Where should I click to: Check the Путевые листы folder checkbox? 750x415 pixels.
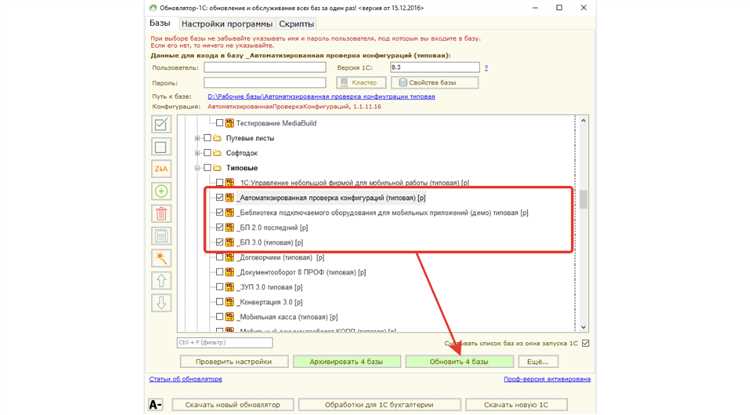point(207,138)
